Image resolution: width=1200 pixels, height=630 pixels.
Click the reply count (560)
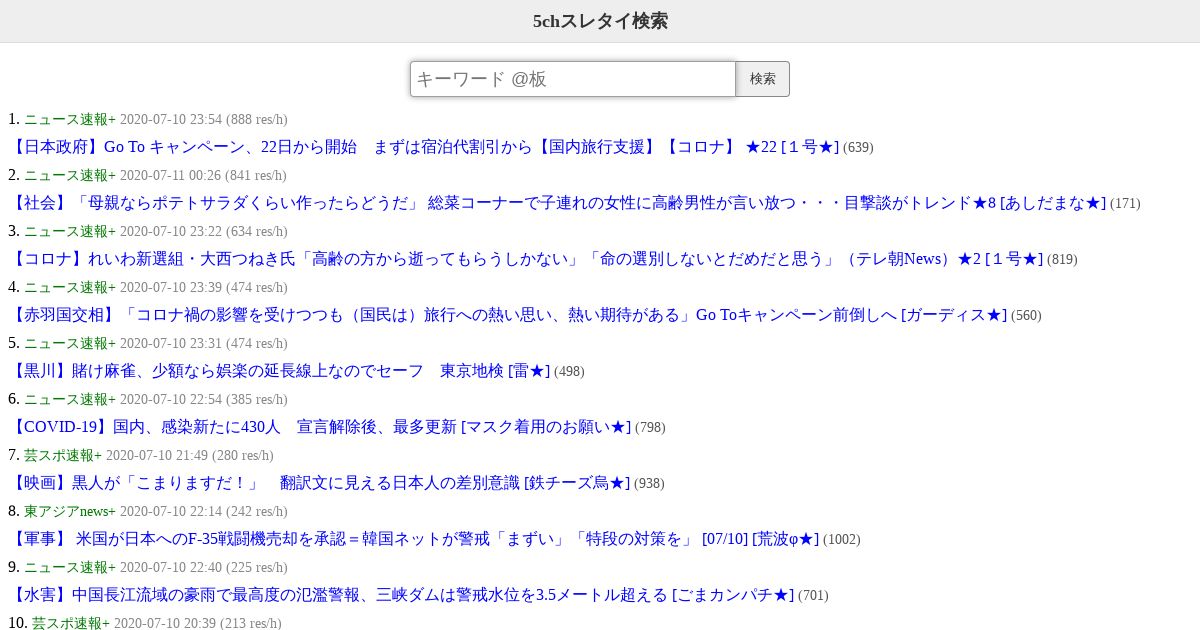tap(1026, 316)
